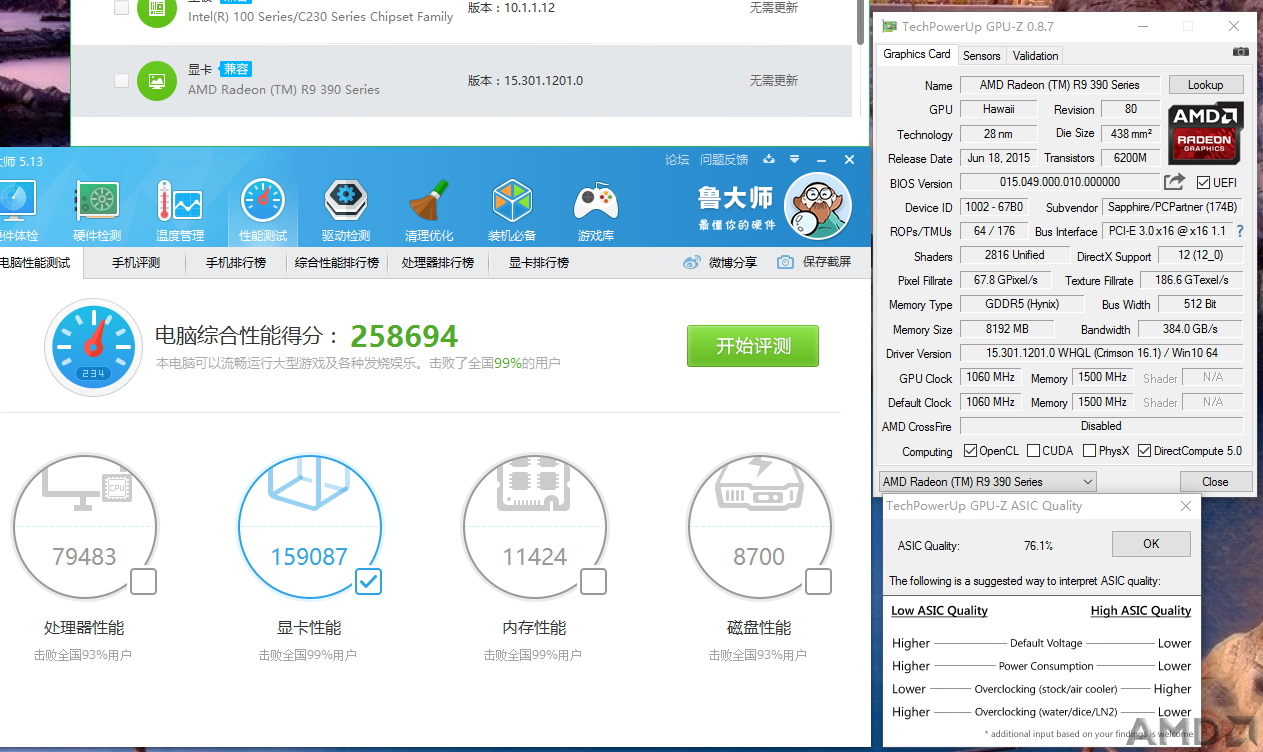This screenshot has height=752, width=1263.
Task: Toggle the CUDA checkbox
Action: click(1033, 451)
